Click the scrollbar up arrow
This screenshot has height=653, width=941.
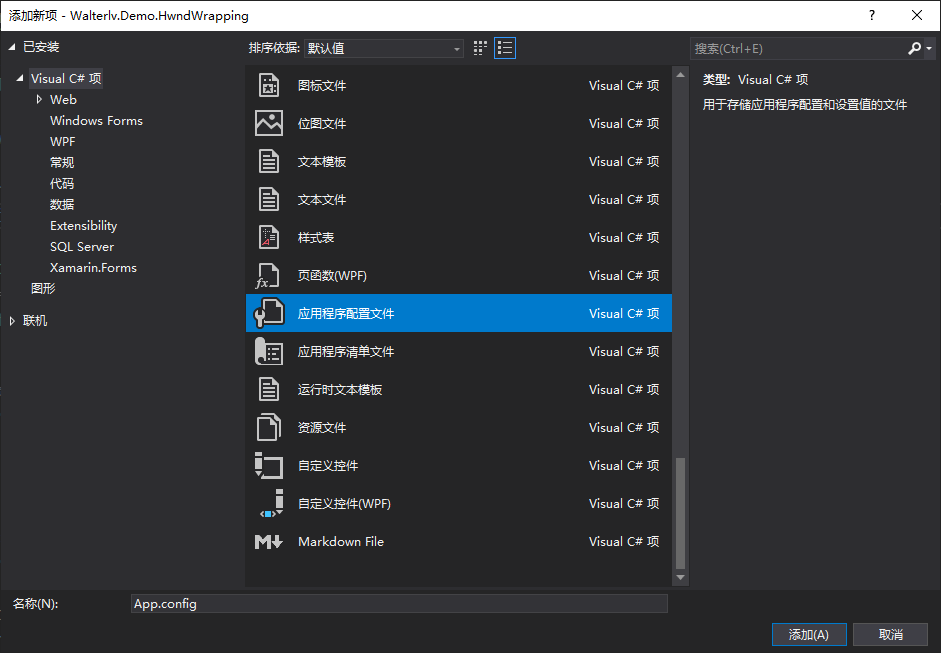pos(680,75)
